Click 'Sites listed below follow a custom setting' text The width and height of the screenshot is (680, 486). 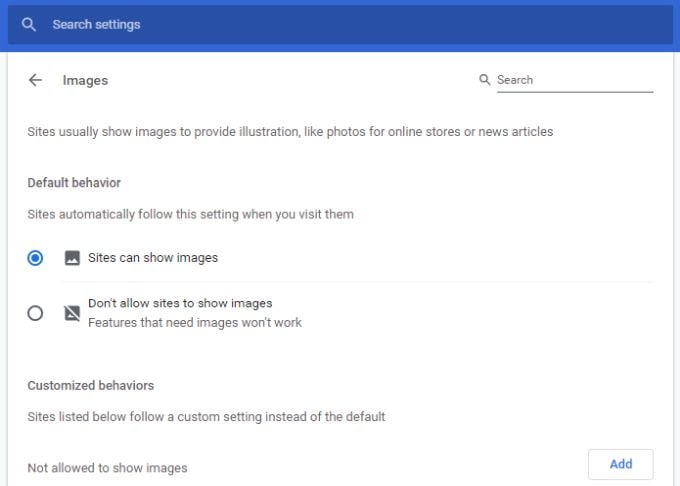click(206, 416)
